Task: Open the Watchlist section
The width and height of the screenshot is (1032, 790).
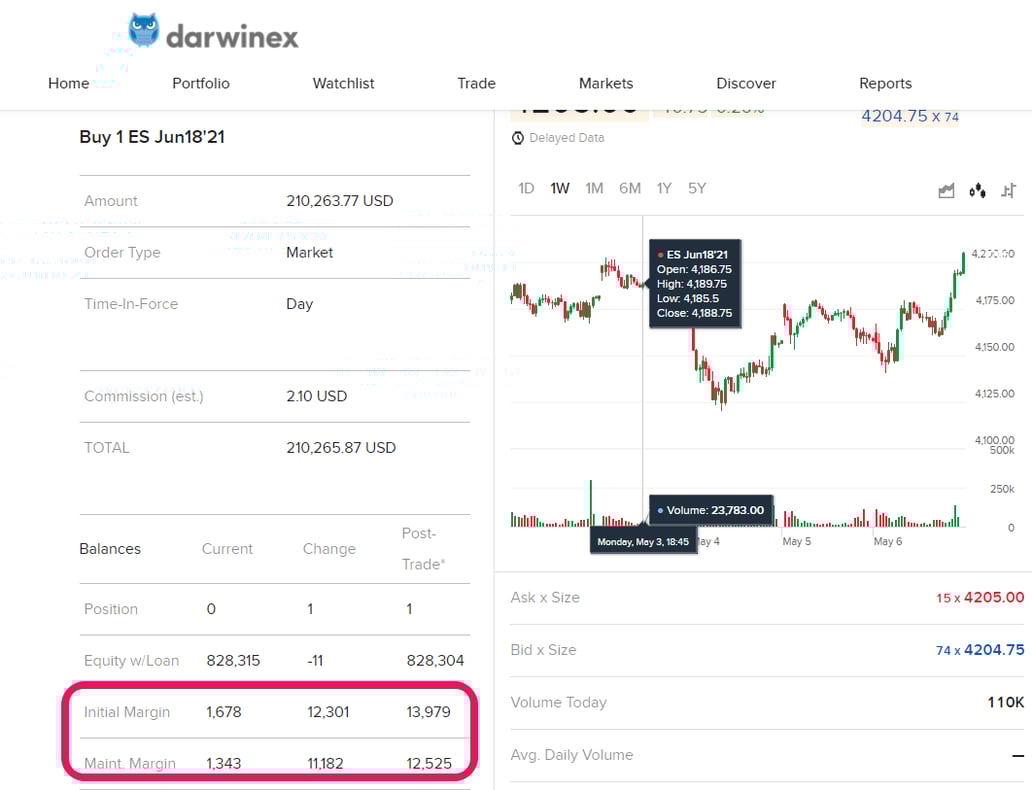Action: [x=343, y=83]
